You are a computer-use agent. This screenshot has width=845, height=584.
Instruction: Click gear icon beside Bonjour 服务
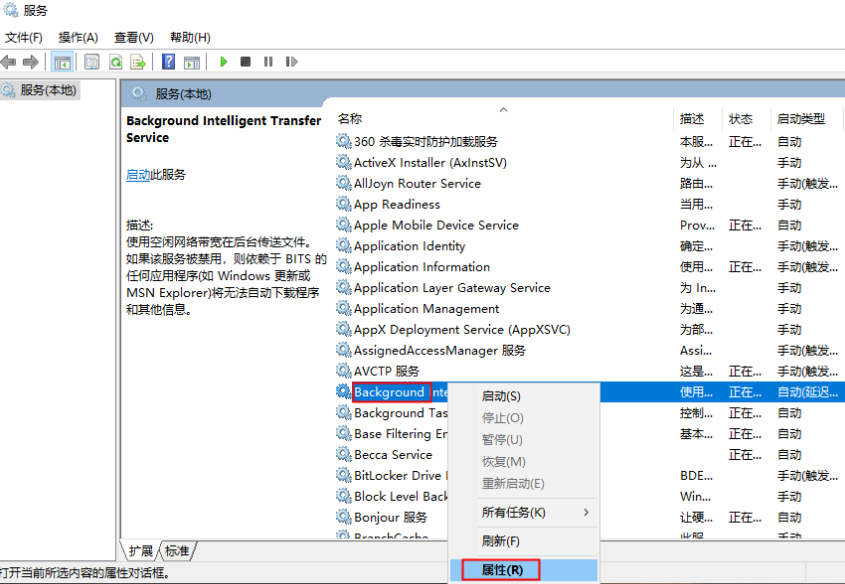[344, 517]
